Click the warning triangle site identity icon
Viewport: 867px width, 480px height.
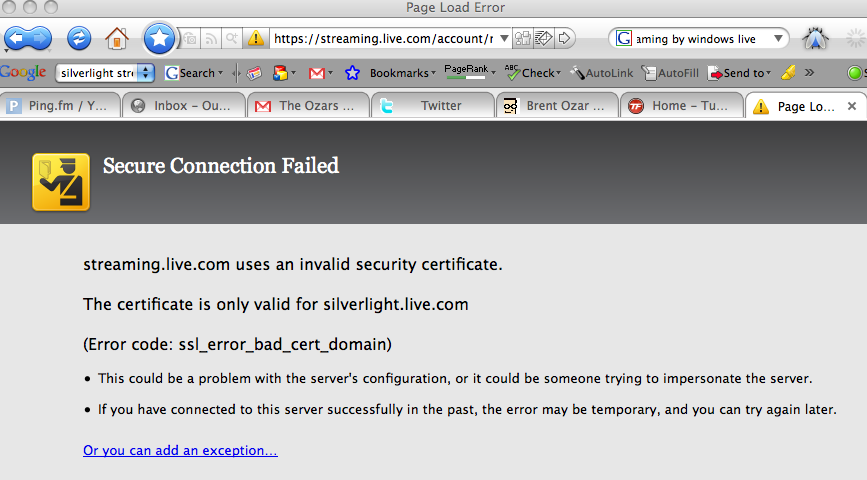point(257,39)
